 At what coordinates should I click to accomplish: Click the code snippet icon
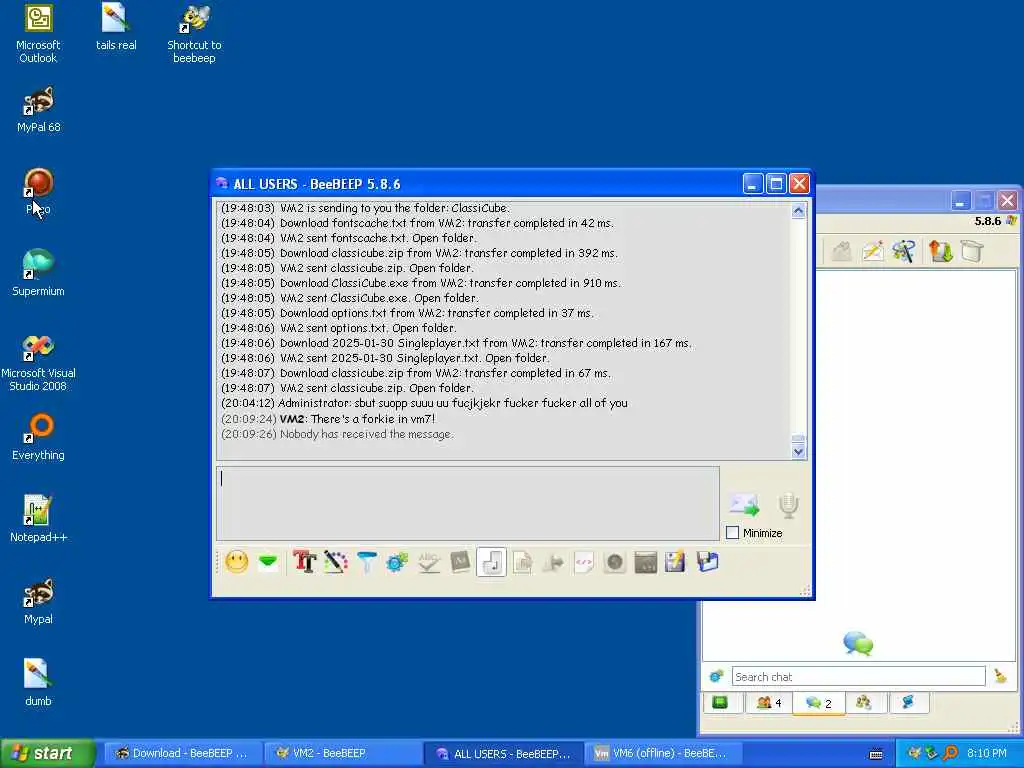click(584, 562)
